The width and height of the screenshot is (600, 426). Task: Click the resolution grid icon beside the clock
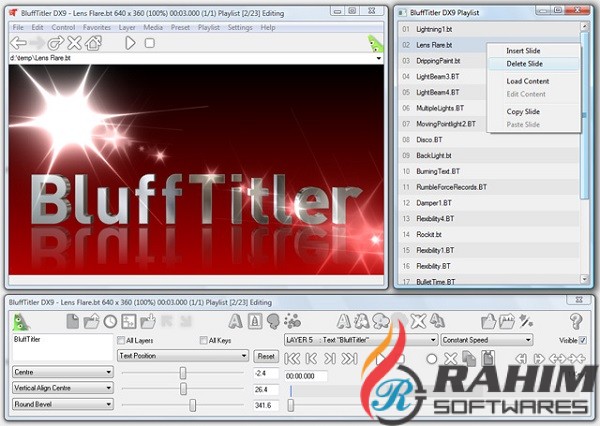129,322
